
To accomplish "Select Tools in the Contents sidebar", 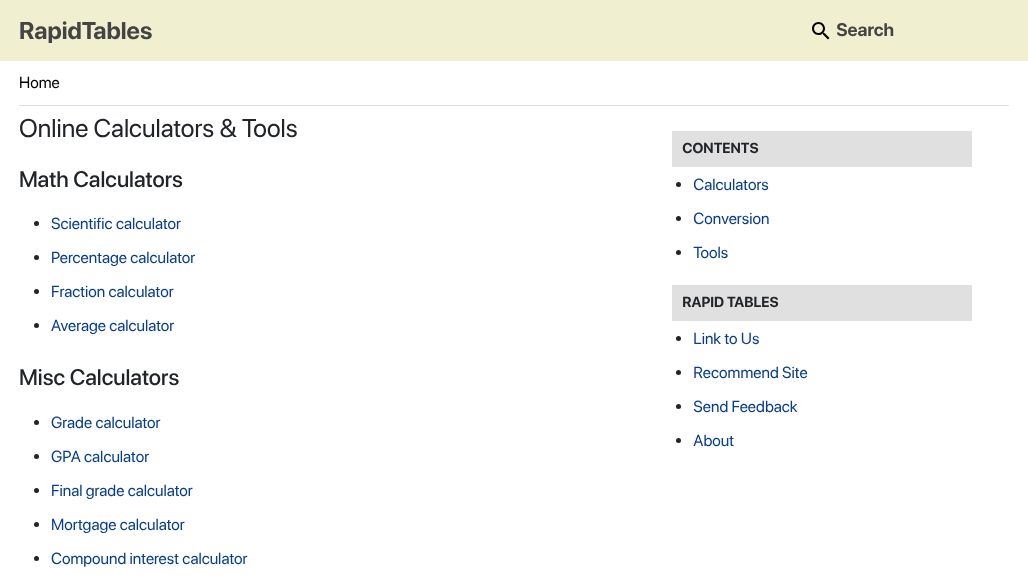I will click(x=710, y=253).
